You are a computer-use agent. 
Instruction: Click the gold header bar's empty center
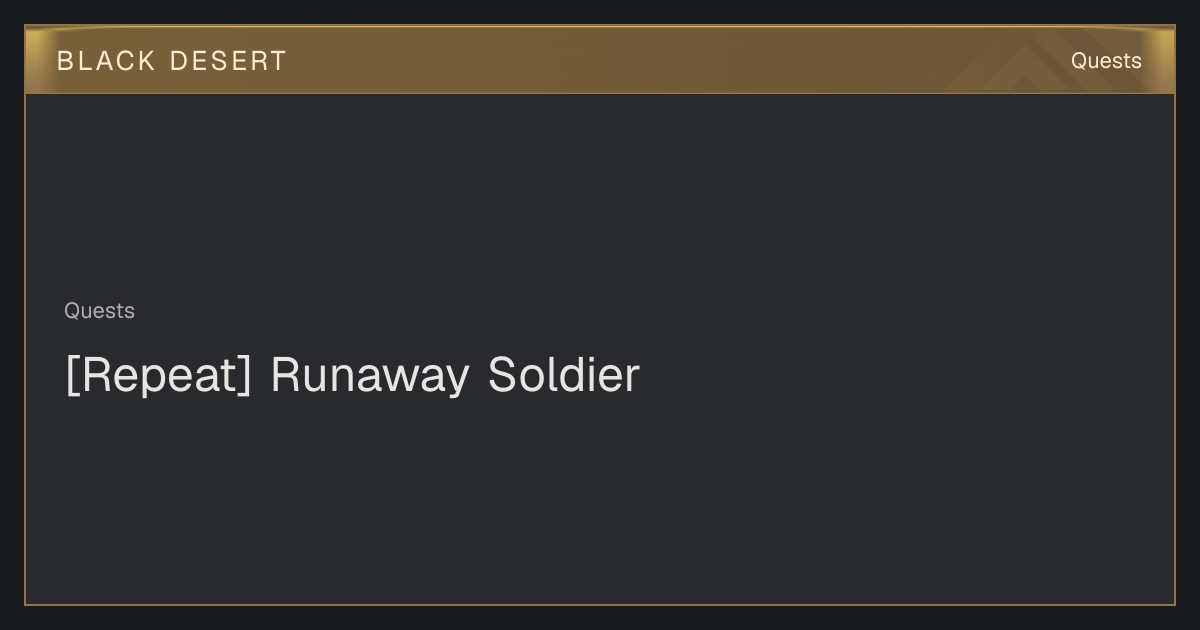point(600,61)
